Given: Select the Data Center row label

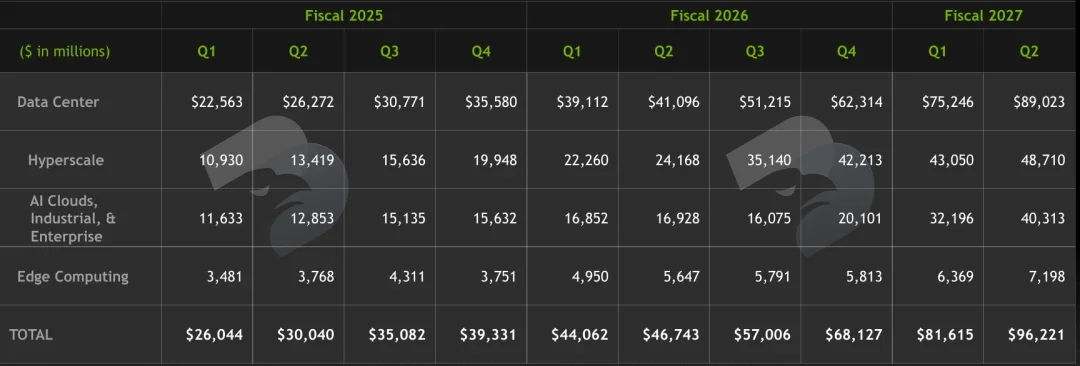Looking at the screenshot, I should tap(58, 102).
